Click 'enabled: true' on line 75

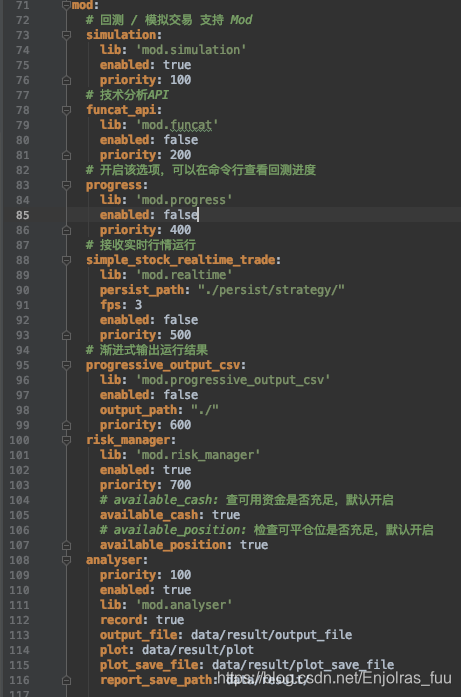click(x=145, y=65)
